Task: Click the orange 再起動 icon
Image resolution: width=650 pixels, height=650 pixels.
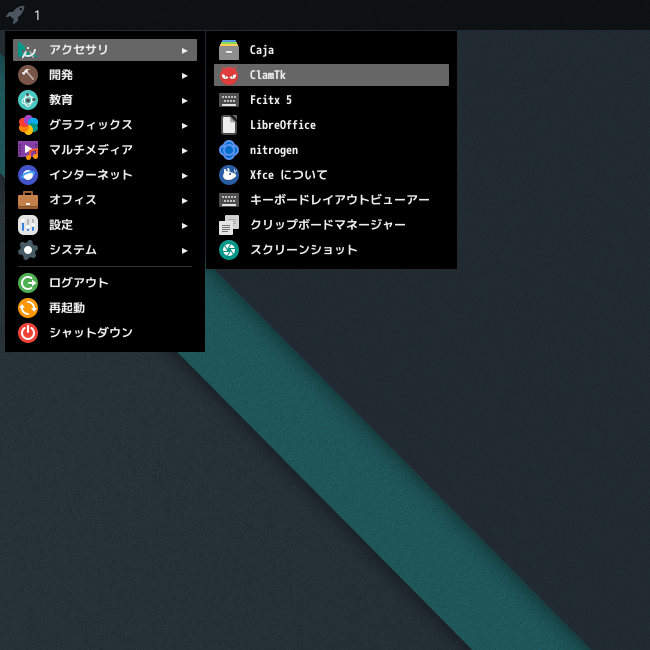Action: pos(28,308)
